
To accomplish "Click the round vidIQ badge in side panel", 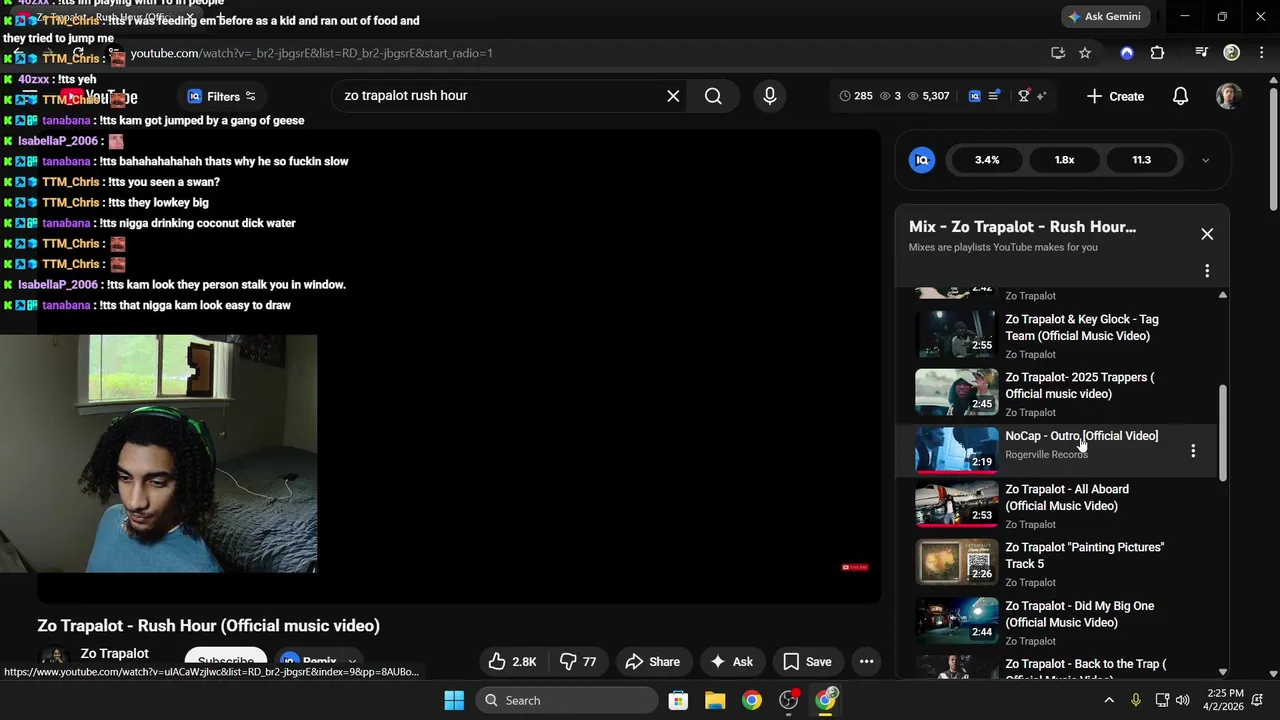I will pyautogui.click(x=922, y=160).
